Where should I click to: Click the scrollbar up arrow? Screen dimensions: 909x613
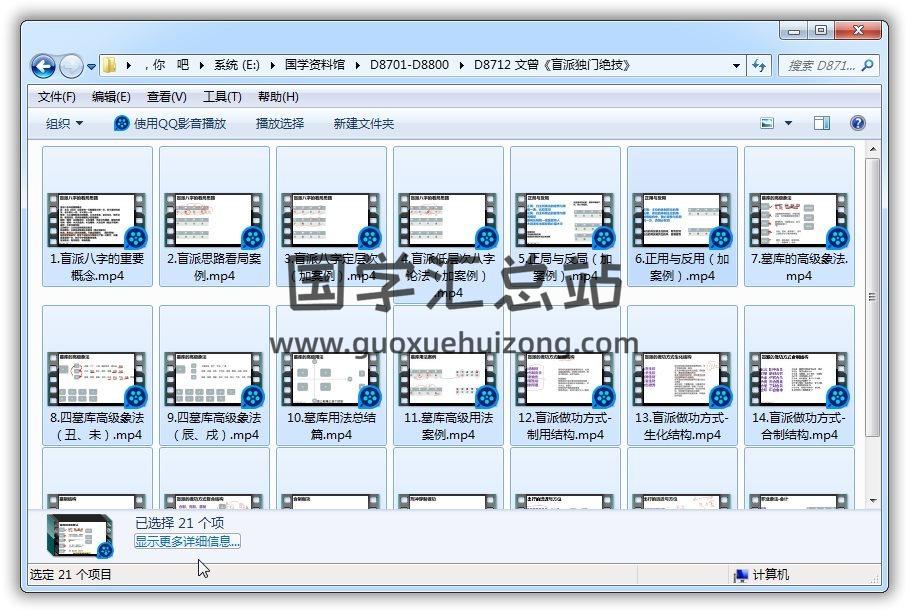click(872, 150)
